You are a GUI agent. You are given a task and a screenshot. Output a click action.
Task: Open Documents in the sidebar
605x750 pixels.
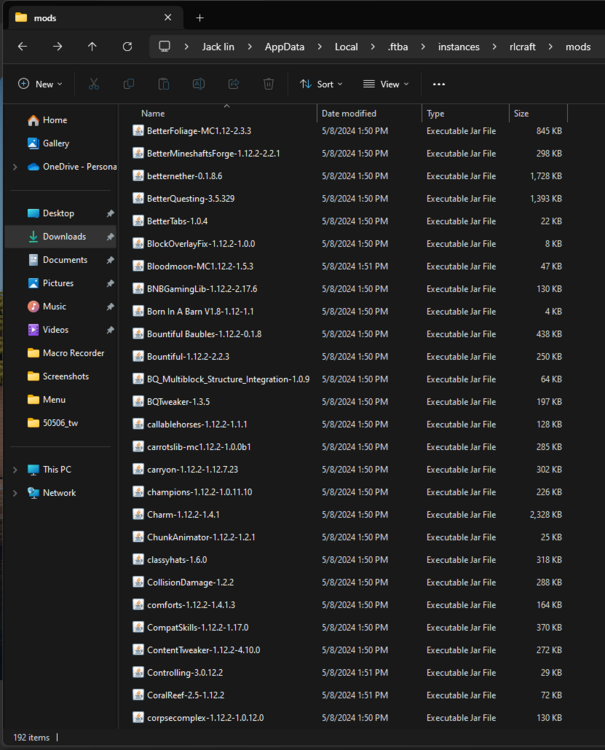tap(58, 260)
